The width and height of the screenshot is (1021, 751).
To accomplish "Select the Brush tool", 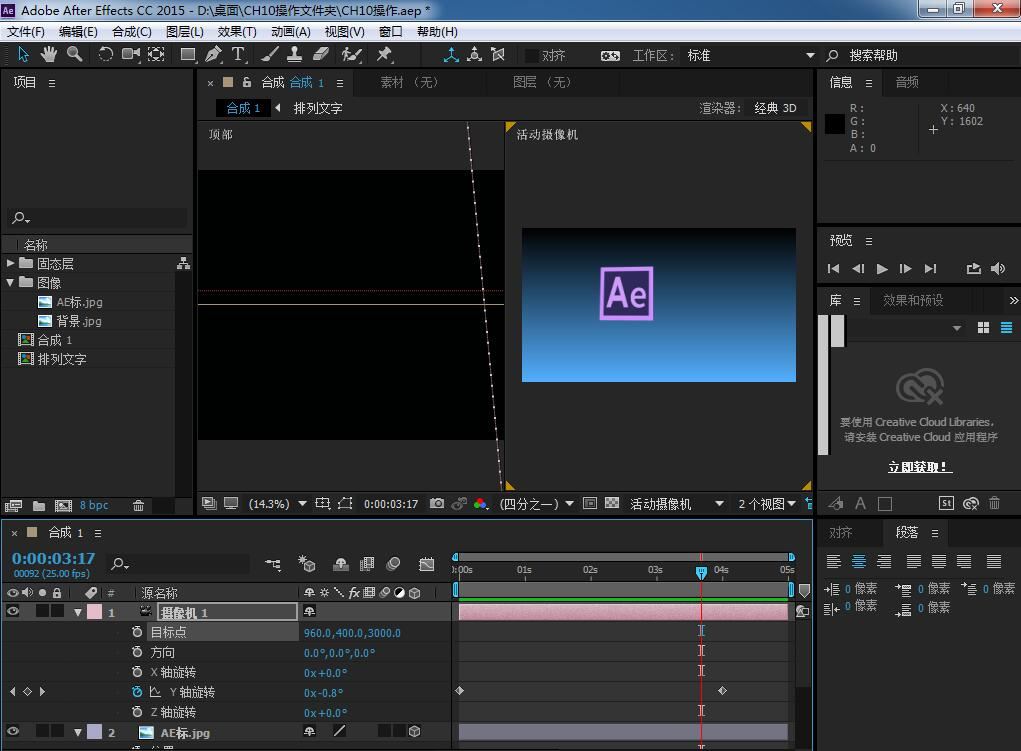I will 270,55.
